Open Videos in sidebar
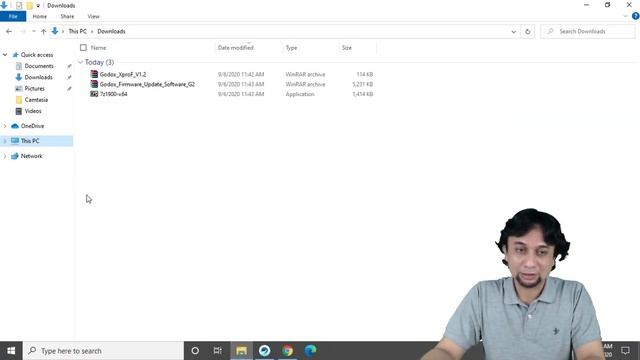Screen dimensions: 640x360 pos(33,111)
